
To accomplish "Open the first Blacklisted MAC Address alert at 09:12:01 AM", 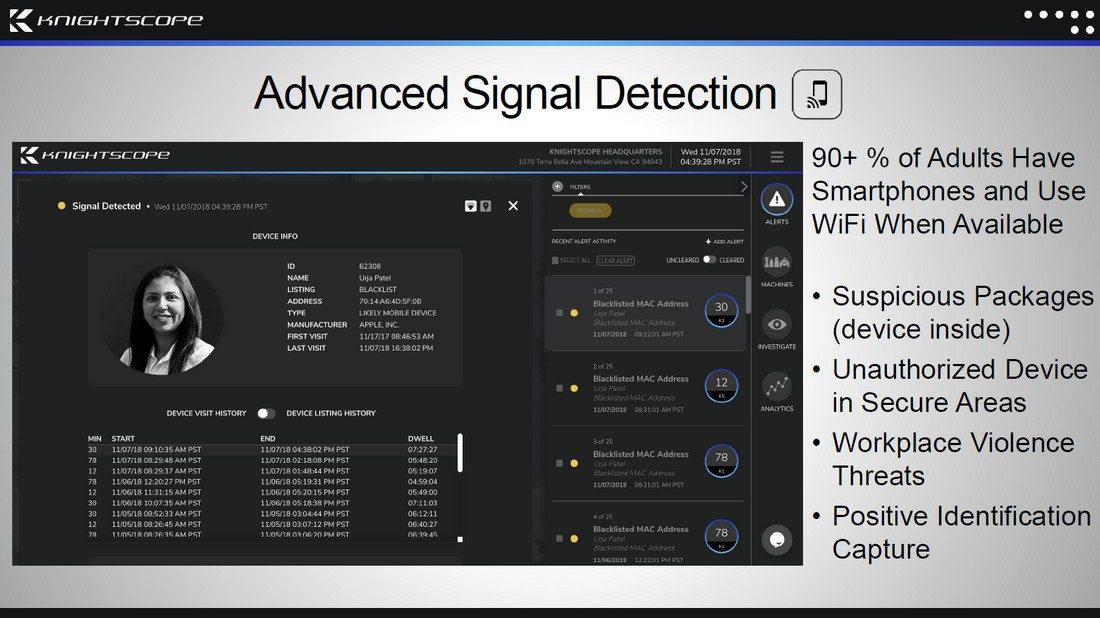I will coord(648,314).
